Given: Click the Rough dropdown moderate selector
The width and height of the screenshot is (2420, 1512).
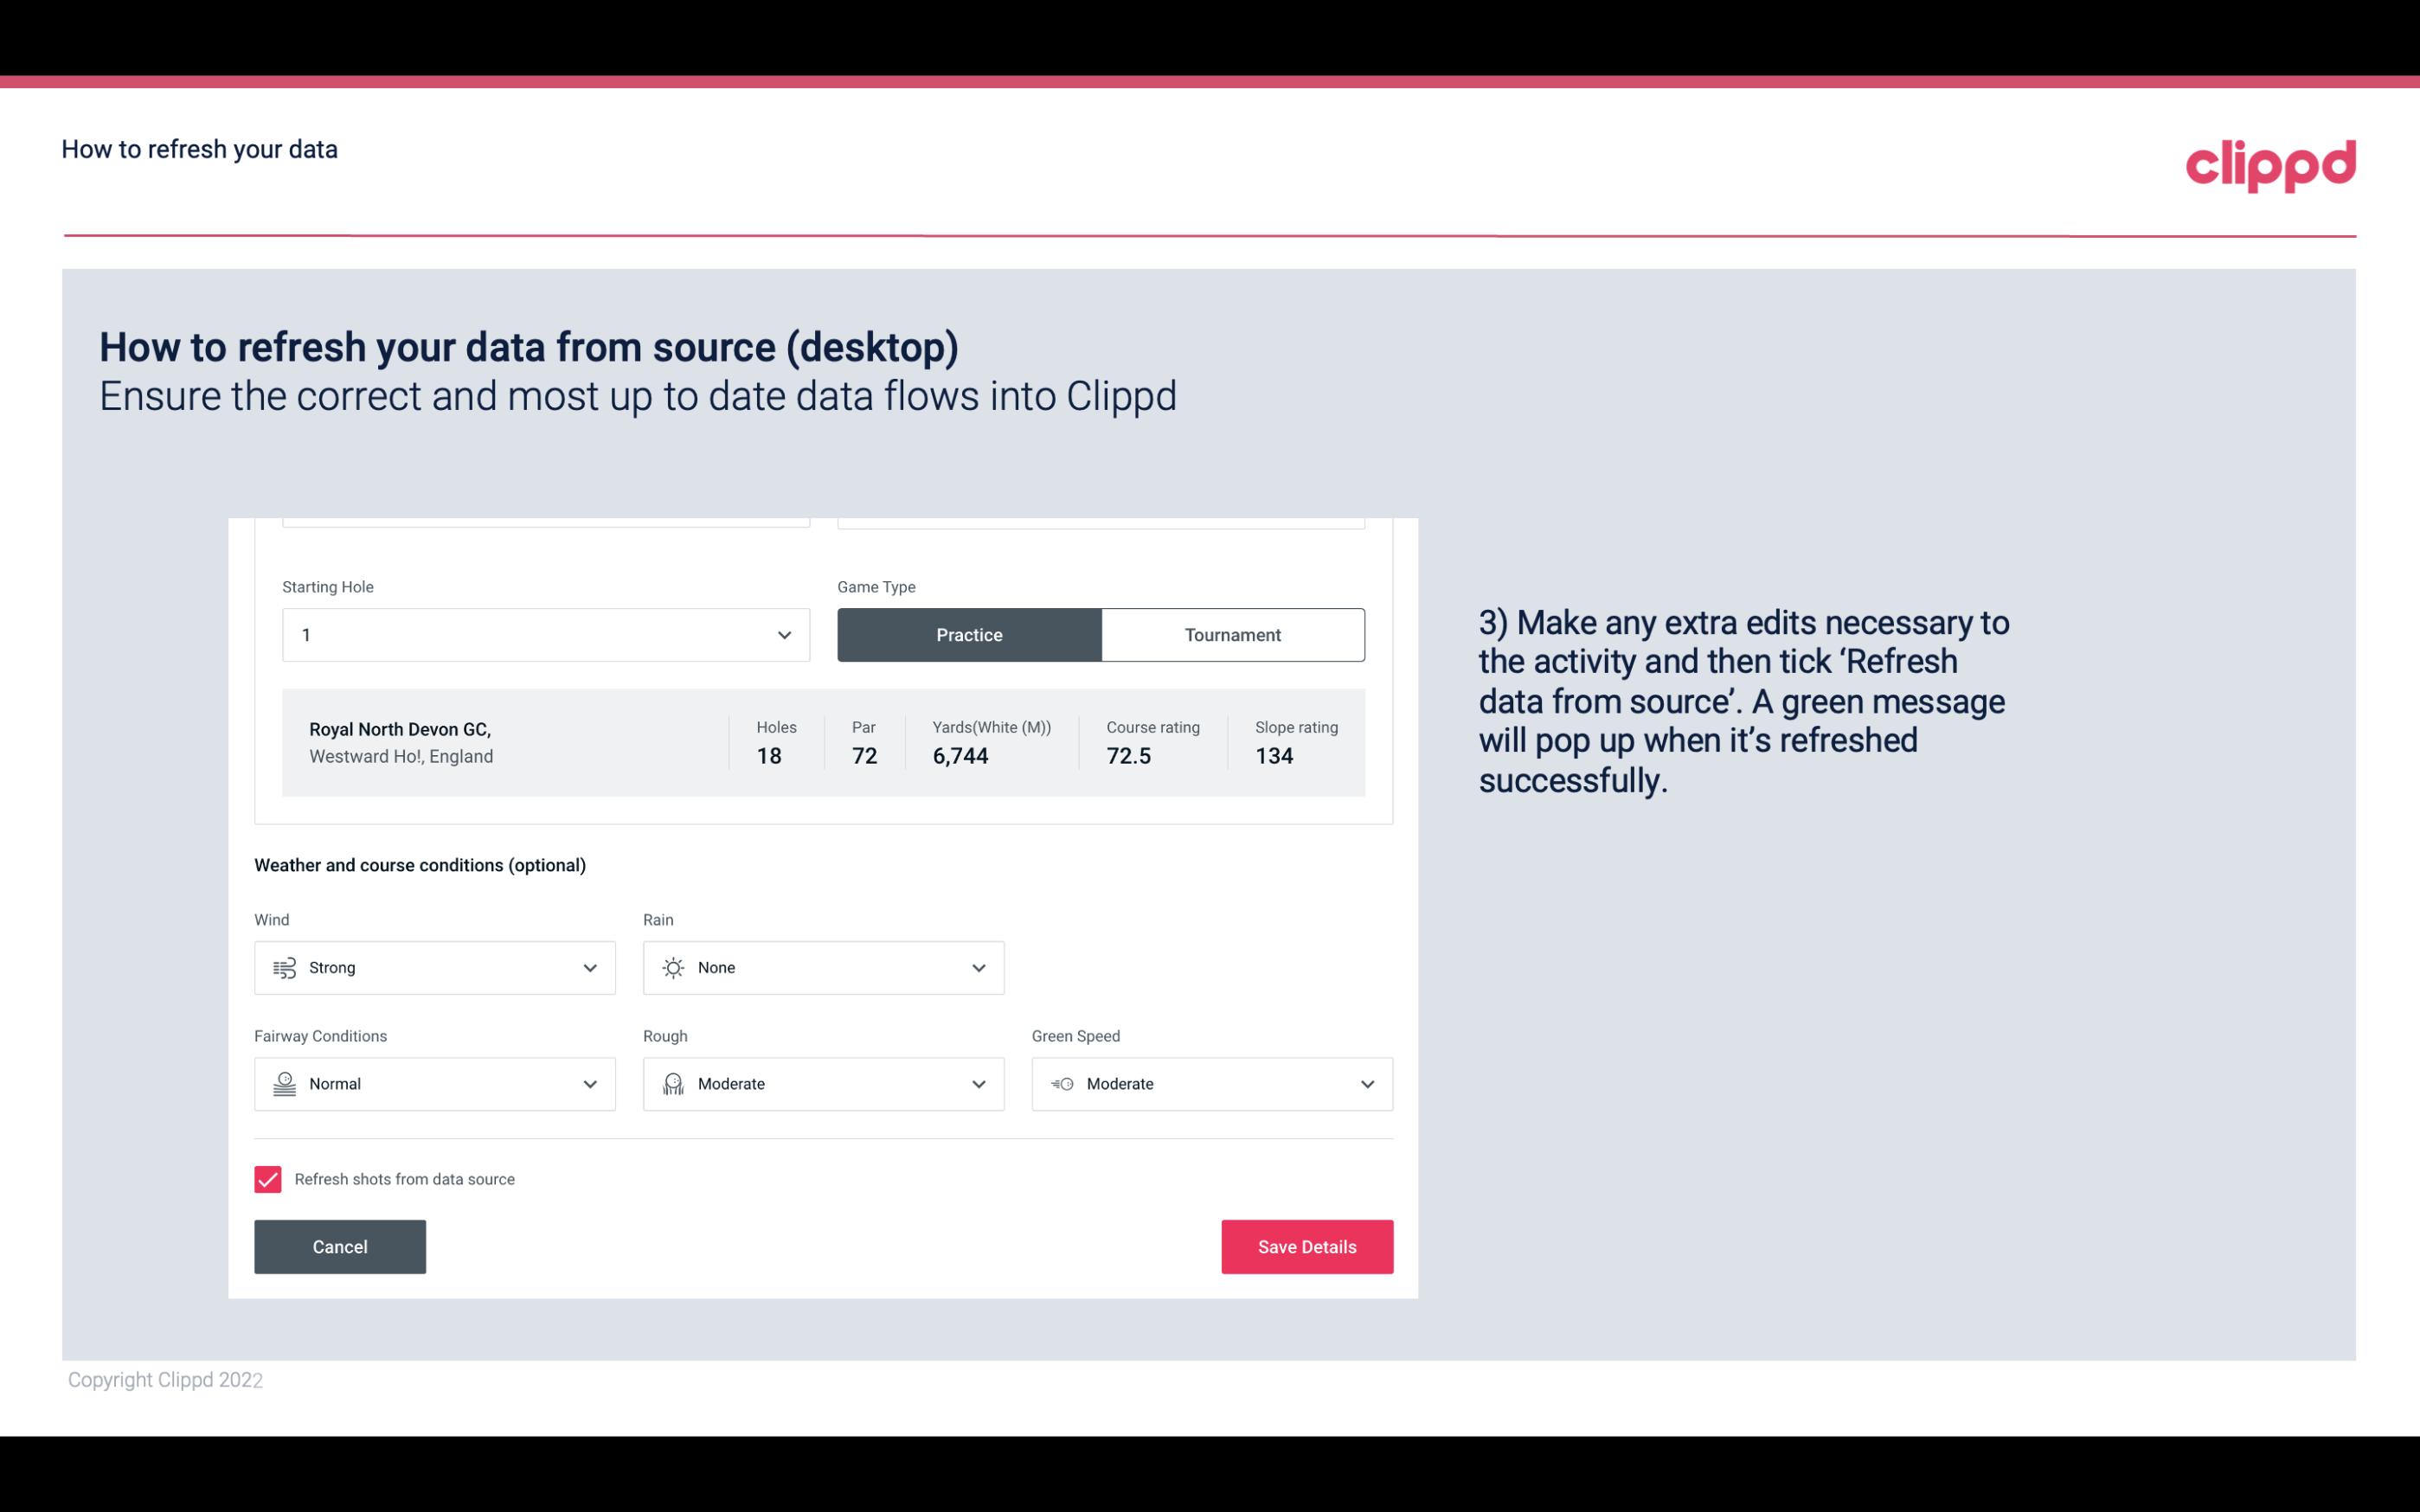Looking at the screenshot, I should (x=822, y=1082).
